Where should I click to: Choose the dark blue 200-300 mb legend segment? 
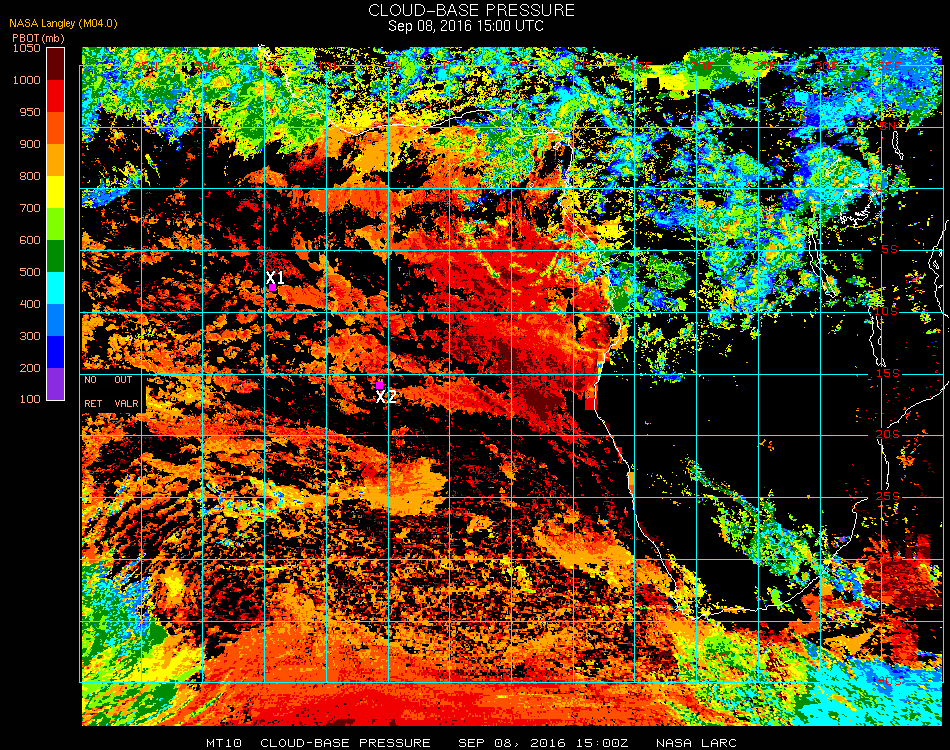click(55, 352)
